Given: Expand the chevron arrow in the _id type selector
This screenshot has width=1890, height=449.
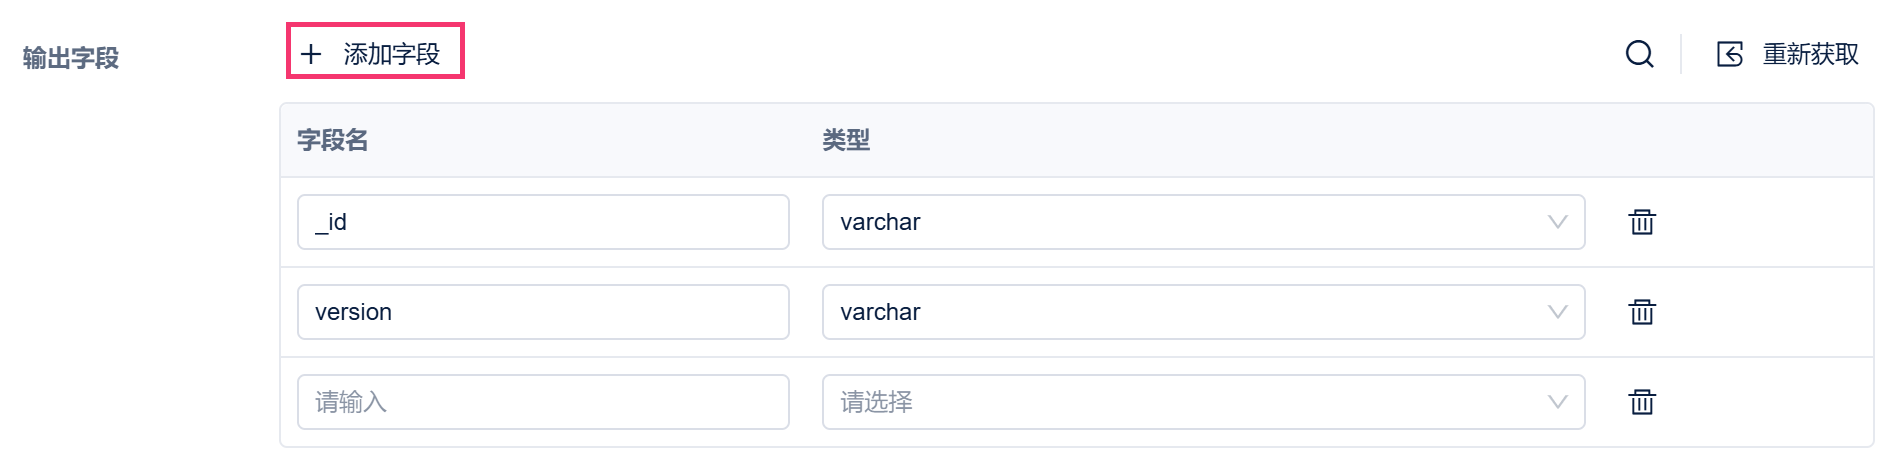Looking at the screenshot, I should (1557, 222).
